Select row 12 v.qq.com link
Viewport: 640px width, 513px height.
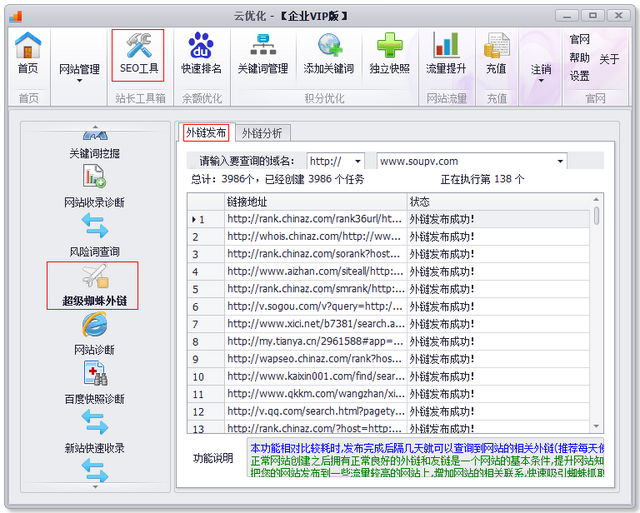[x=316, y=411]
